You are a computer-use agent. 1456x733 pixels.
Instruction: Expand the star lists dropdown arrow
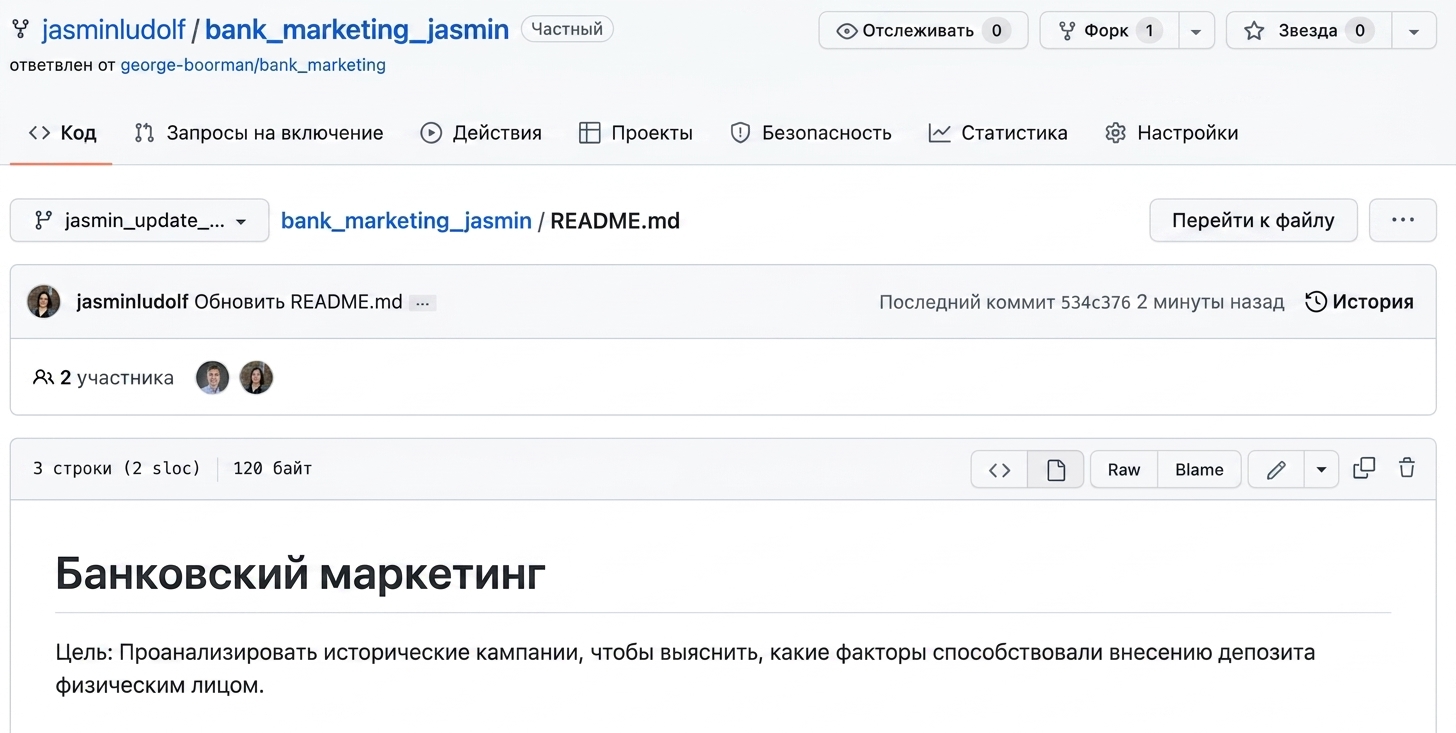pyautogui.click(x=1414, y=31)
